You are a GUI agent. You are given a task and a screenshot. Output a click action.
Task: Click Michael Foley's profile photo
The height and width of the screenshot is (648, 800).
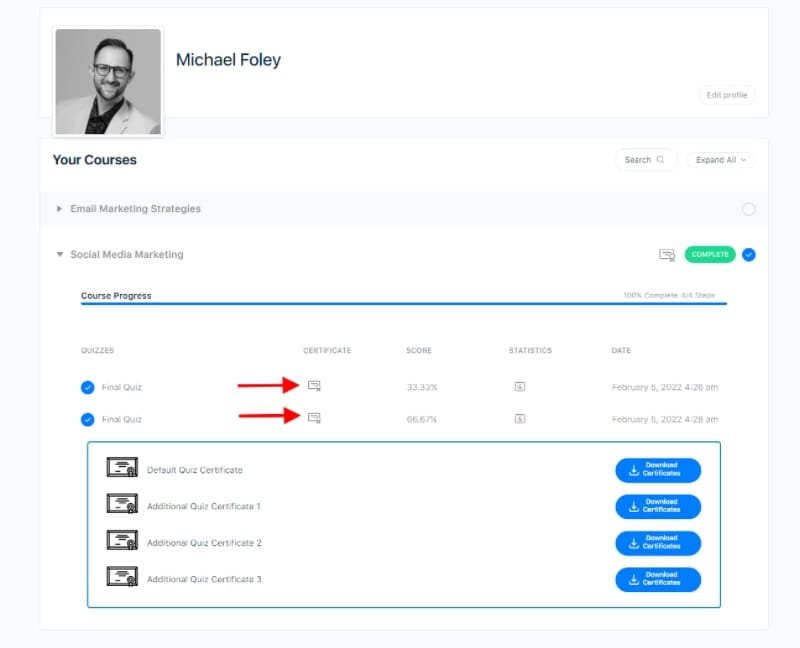pyautogui.click(x=108, y=82)
